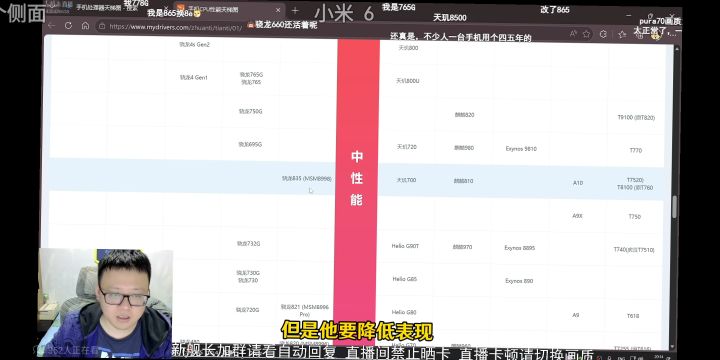The height and width of the screenshot is (360, 720).
Task: Click the streamer webcam thumbnail
Action: [105, 303]
